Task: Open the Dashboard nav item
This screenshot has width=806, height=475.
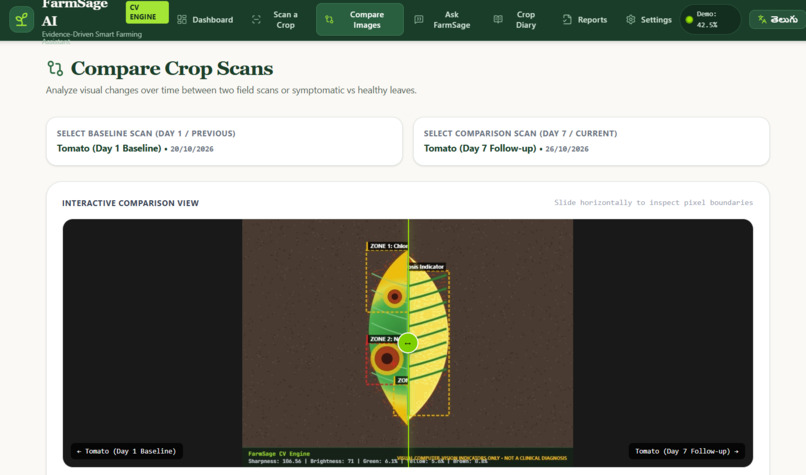Action: 205,20
